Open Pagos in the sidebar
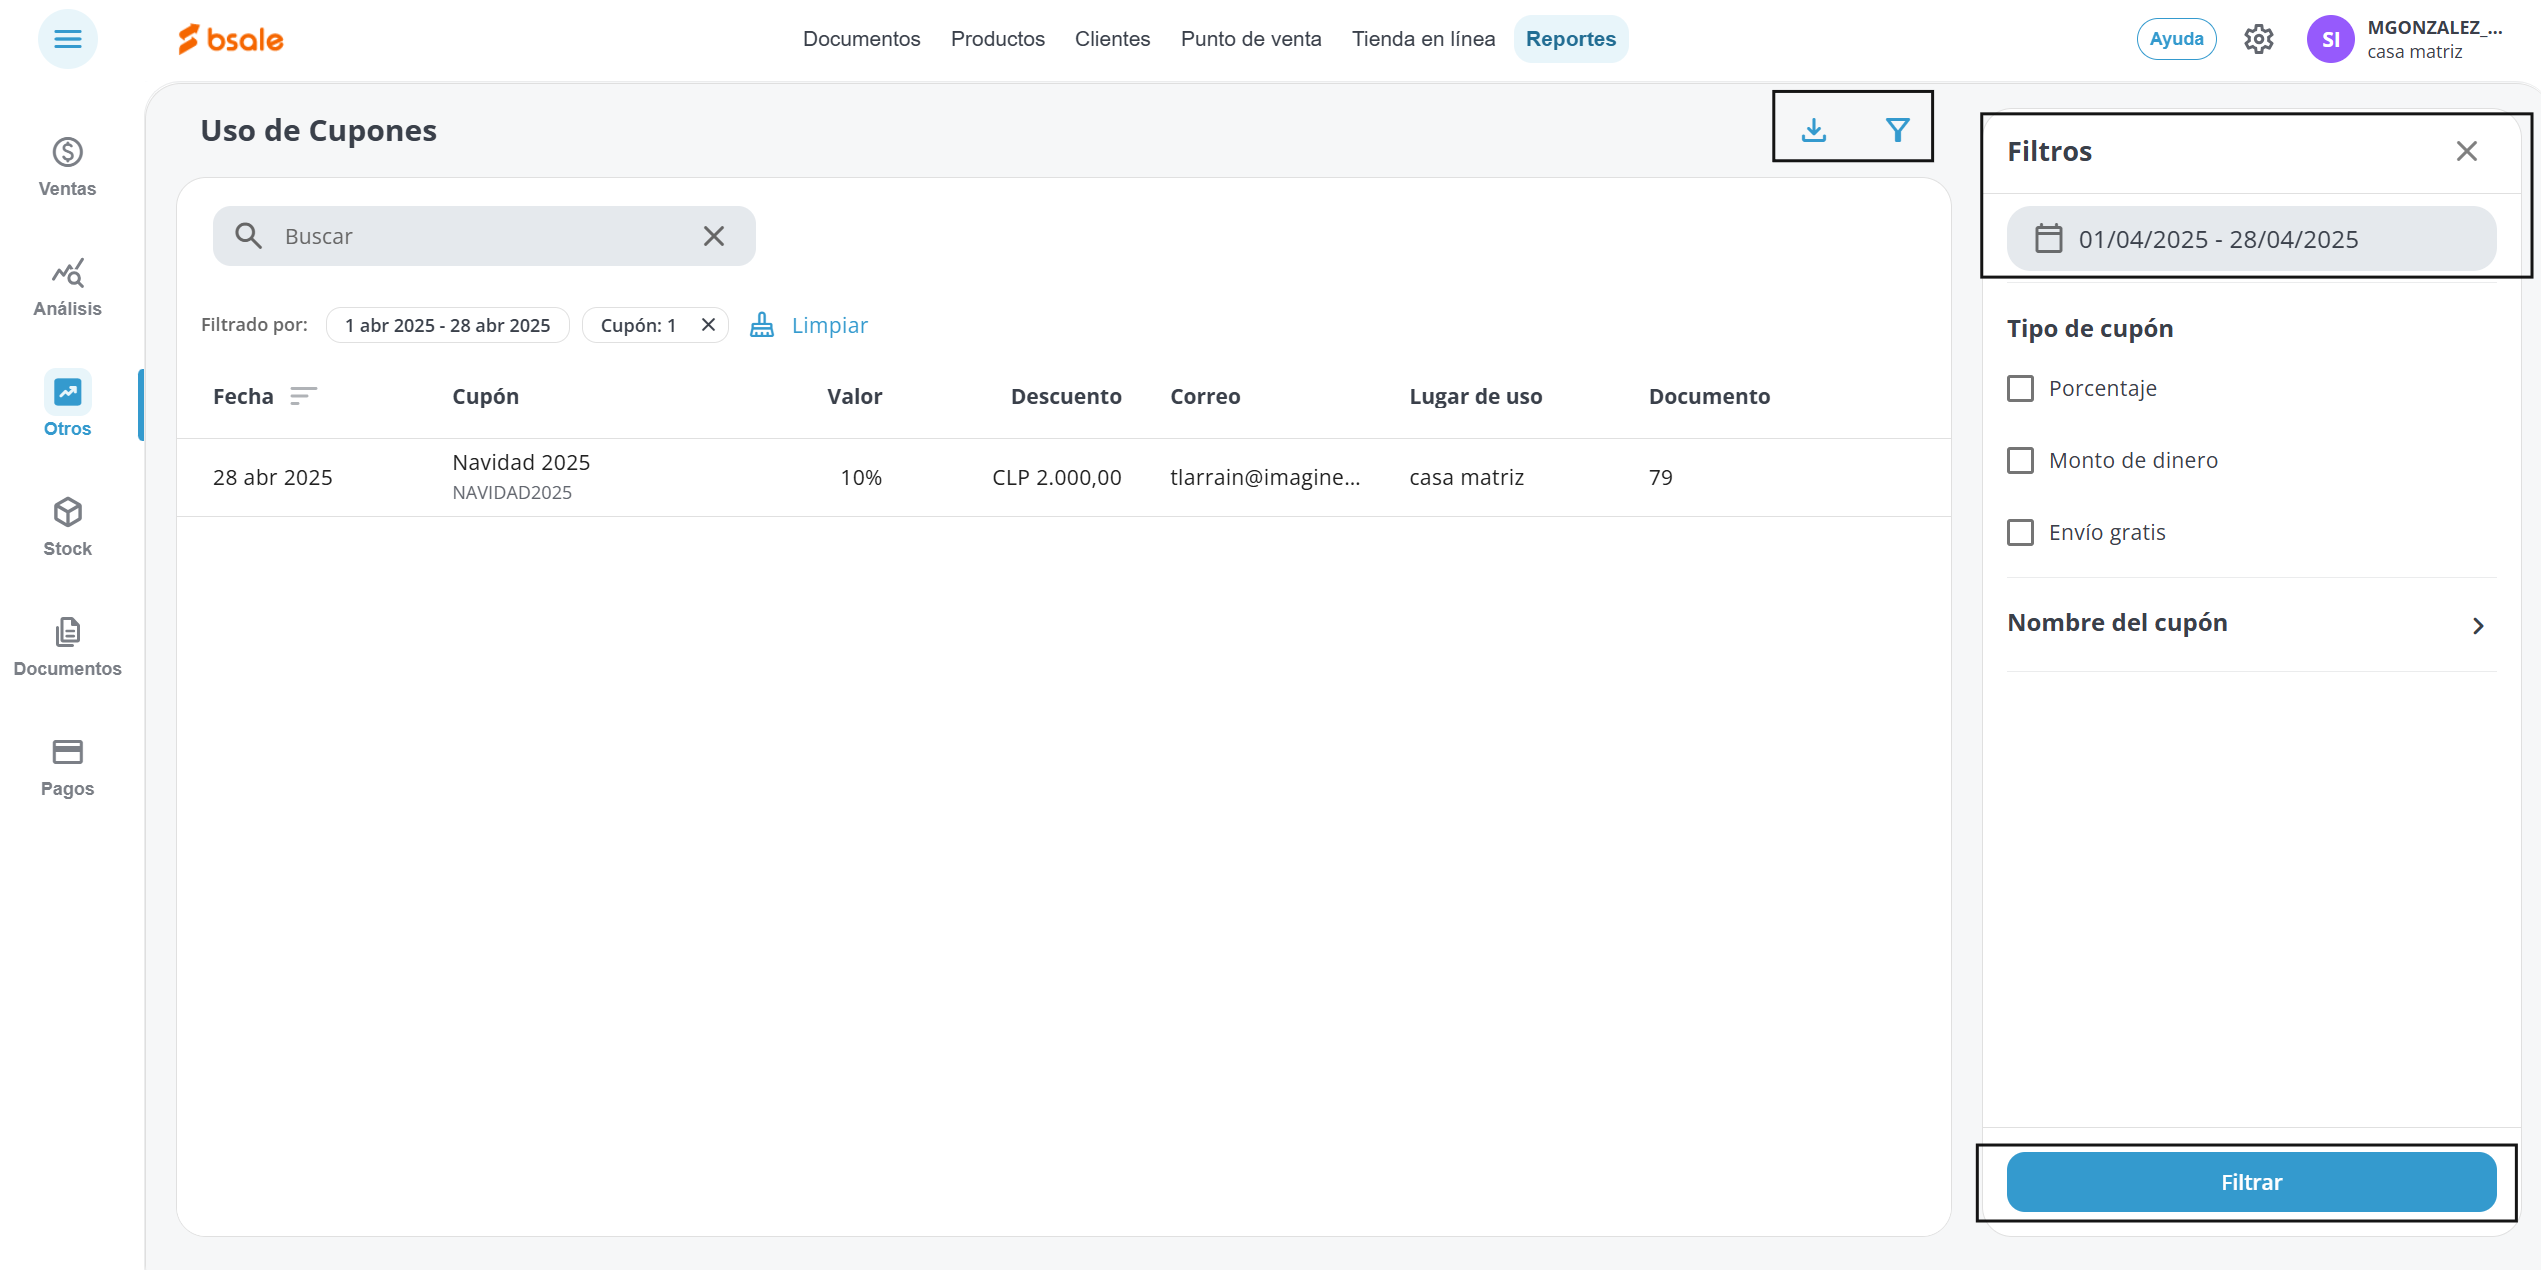2541x1270 pixels. pyautogui.click(x=67, y=767)
